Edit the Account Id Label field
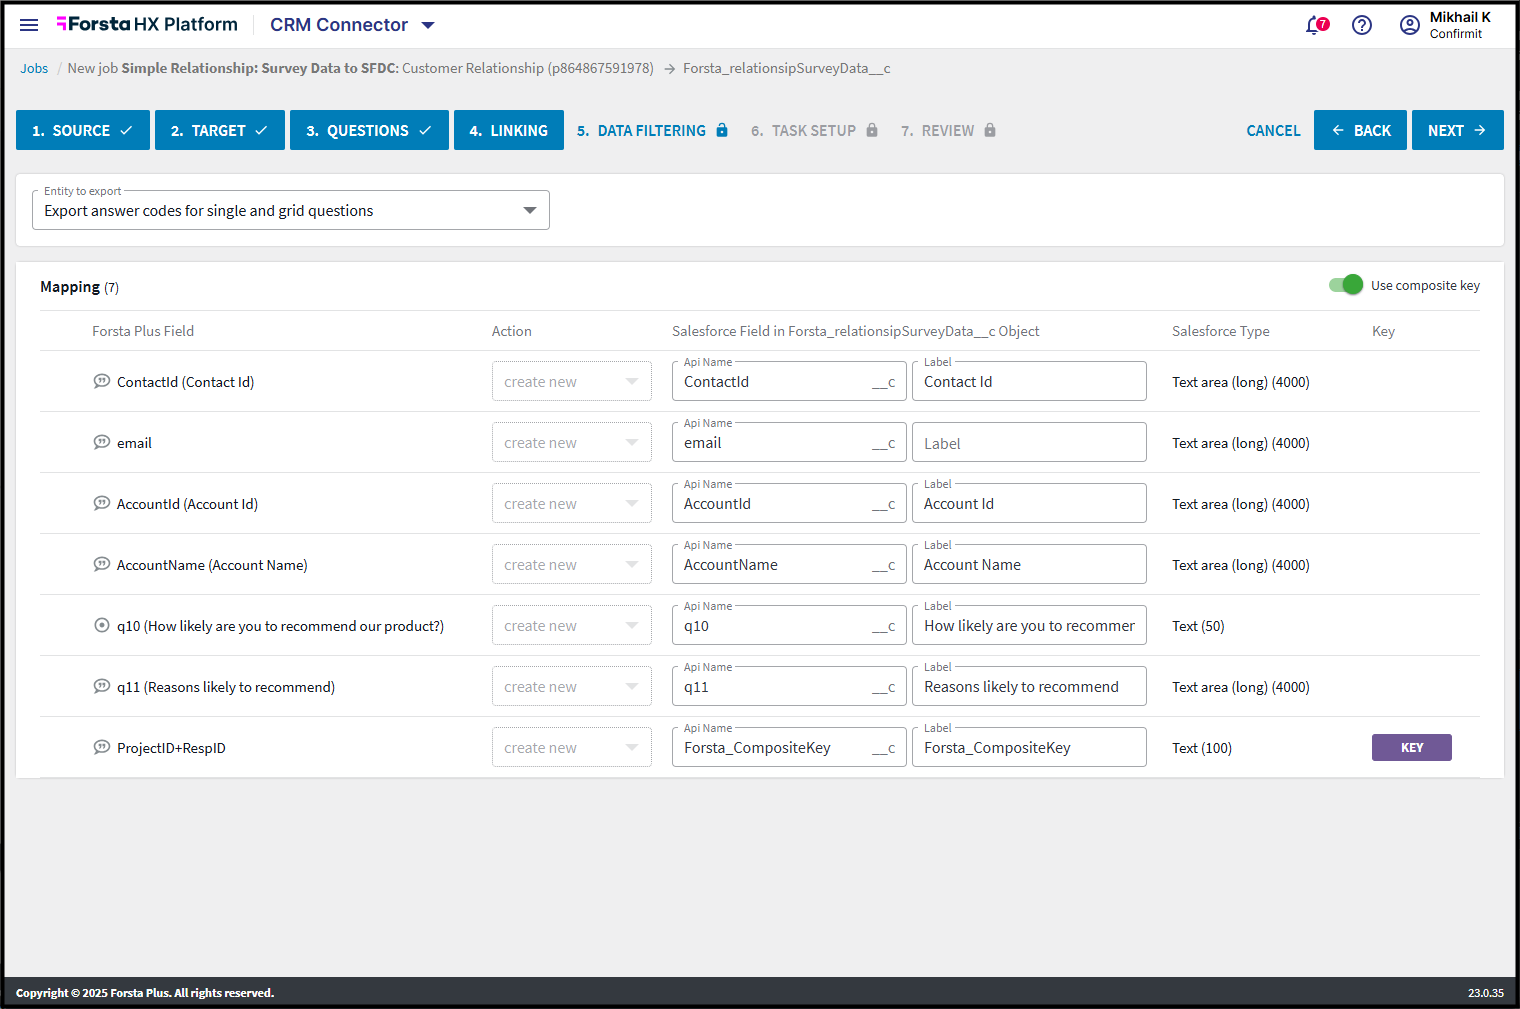Image resolution: width=1520 pixels, height=1009 pixels. [1029, 503]
